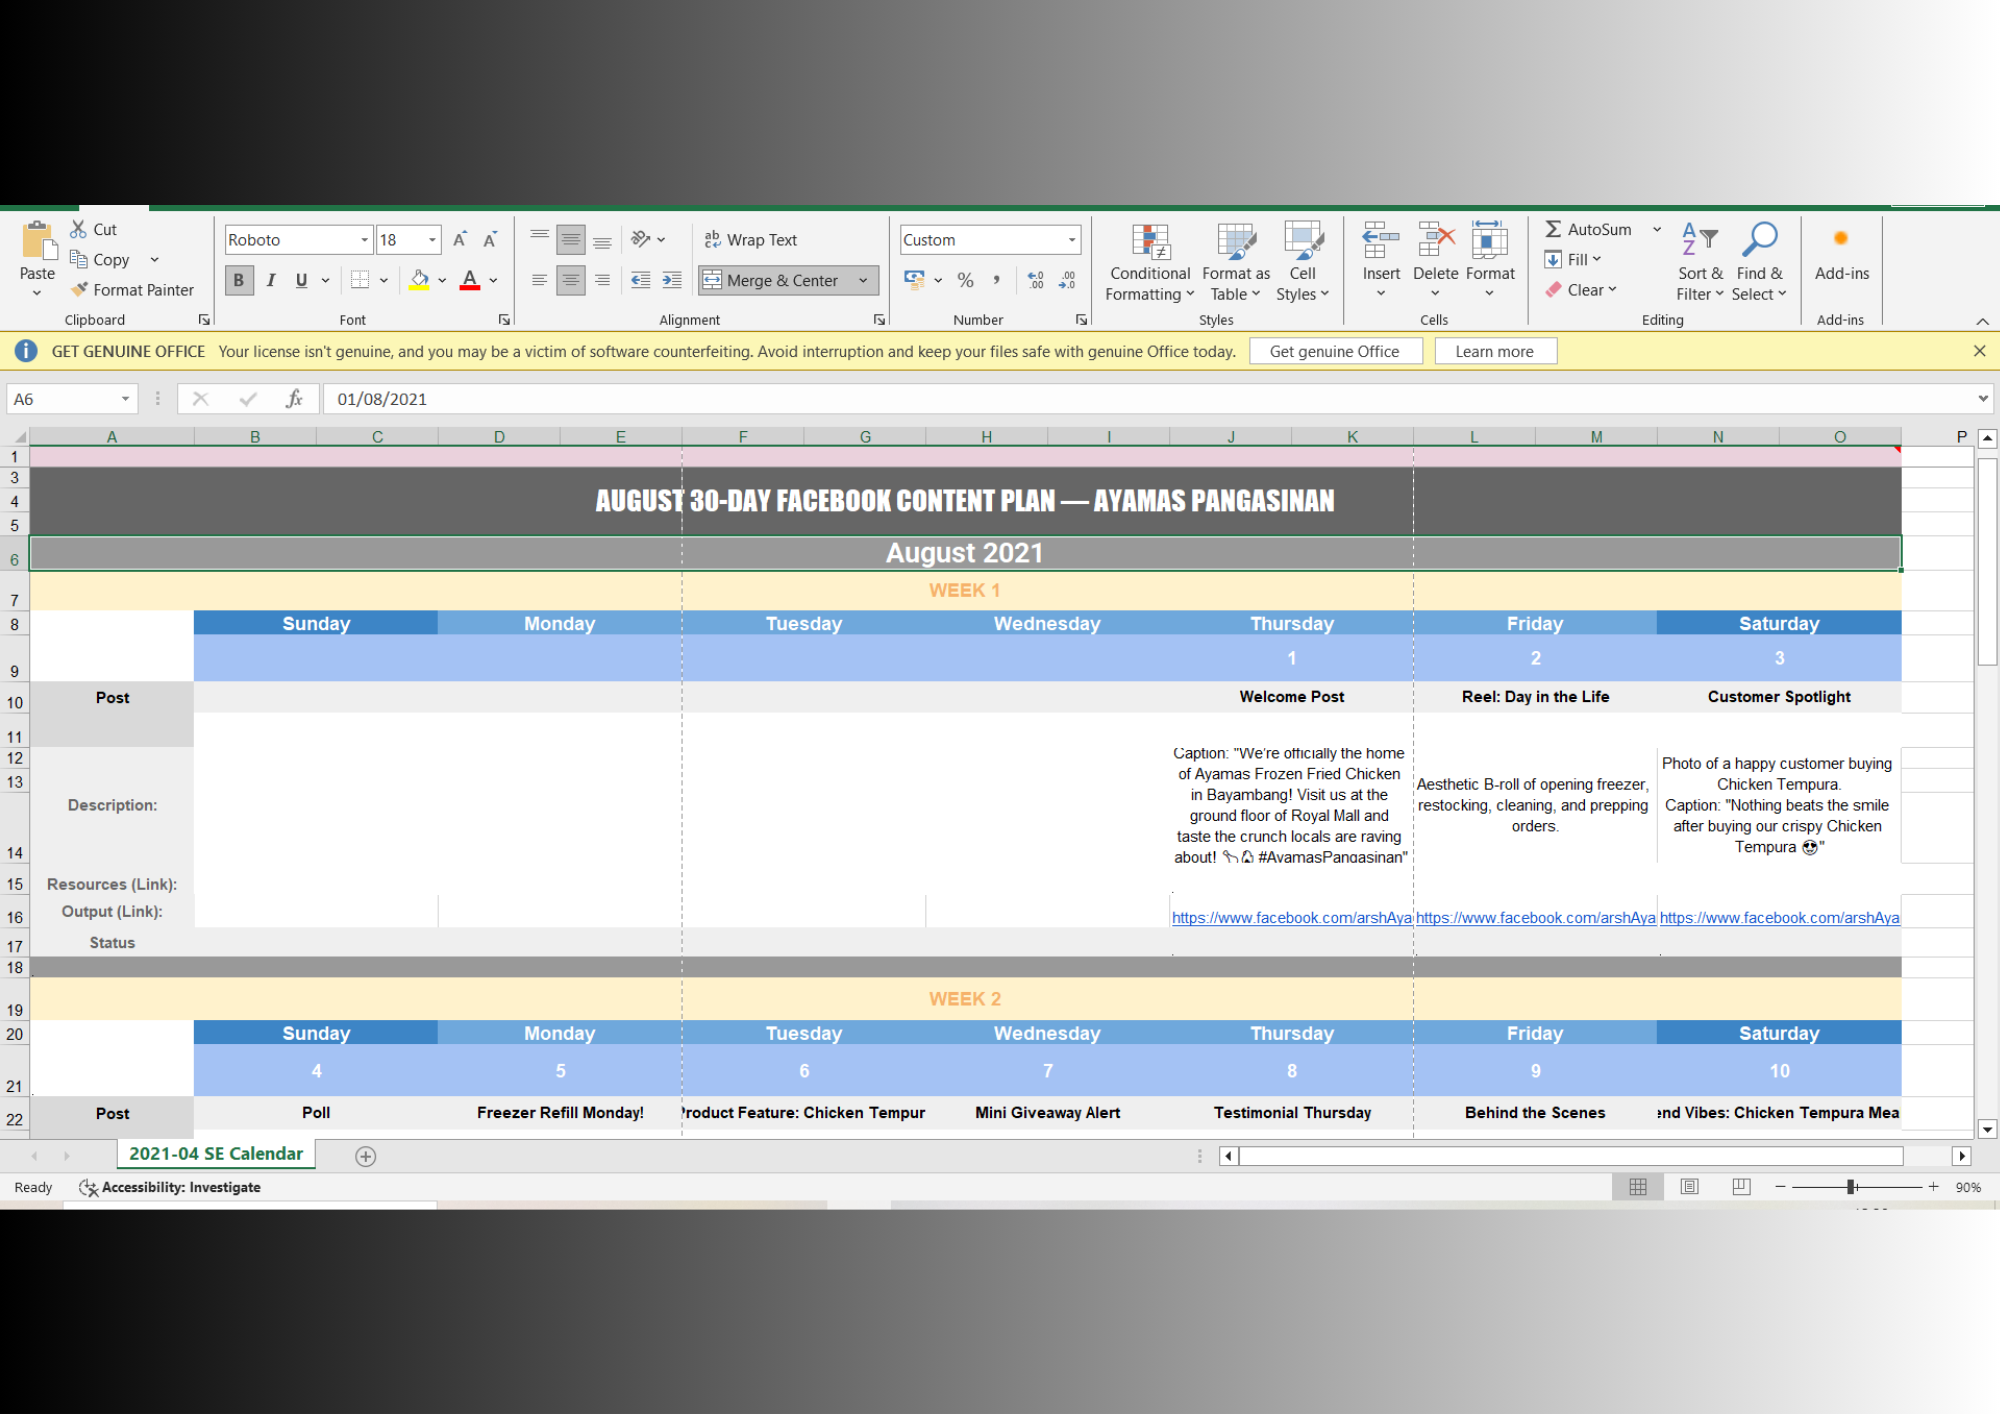Screen dimensions: 2000x1414
Task: Toggle Underline formatting
Action: tap(301, 280)
